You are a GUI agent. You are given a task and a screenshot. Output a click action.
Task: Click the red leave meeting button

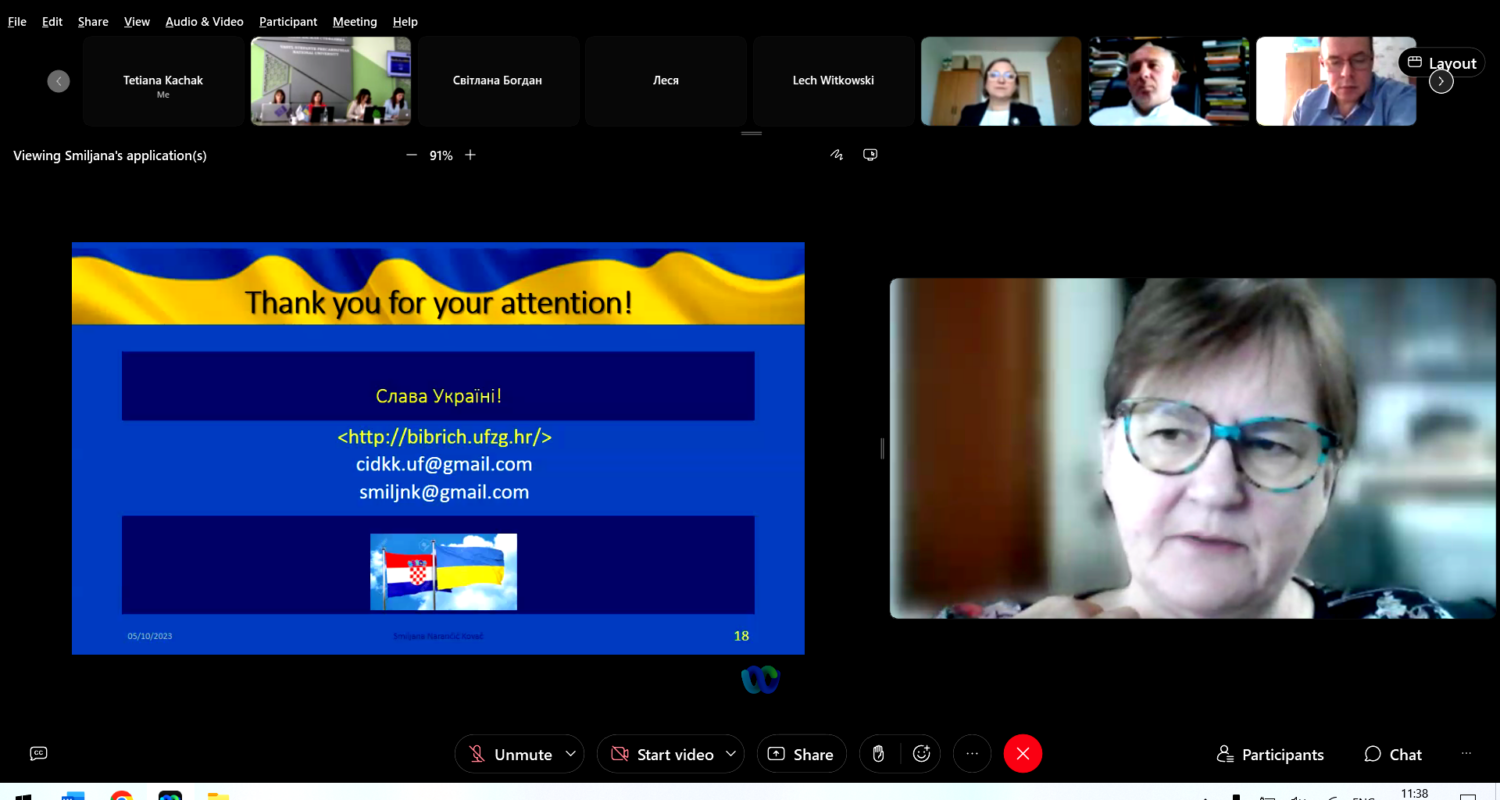(1023, 754)
